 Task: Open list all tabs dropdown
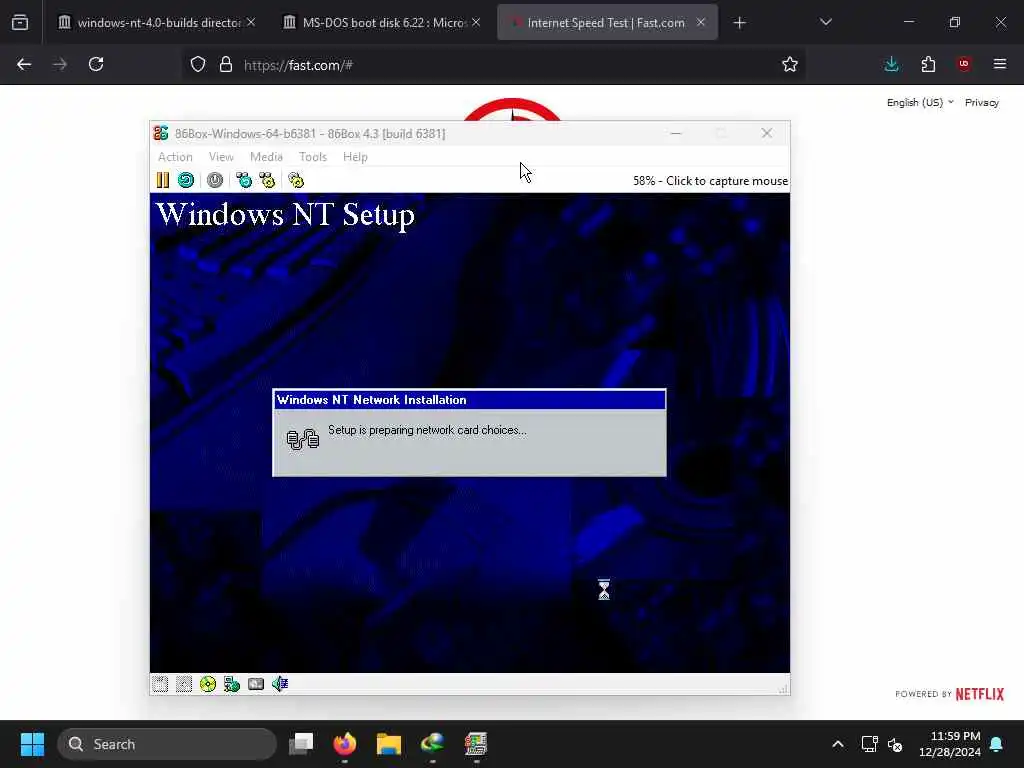[825, 22]
